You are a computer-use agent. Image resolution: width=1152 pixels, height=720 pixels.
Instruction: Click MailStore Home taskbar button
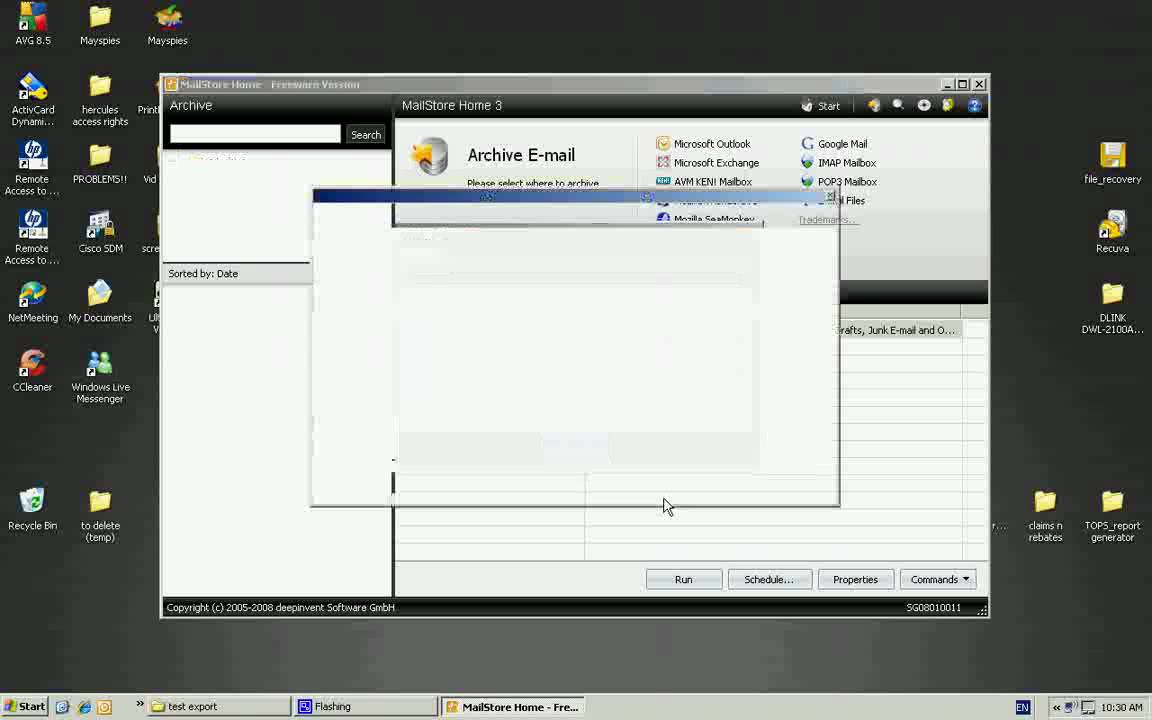pos(513,707)
